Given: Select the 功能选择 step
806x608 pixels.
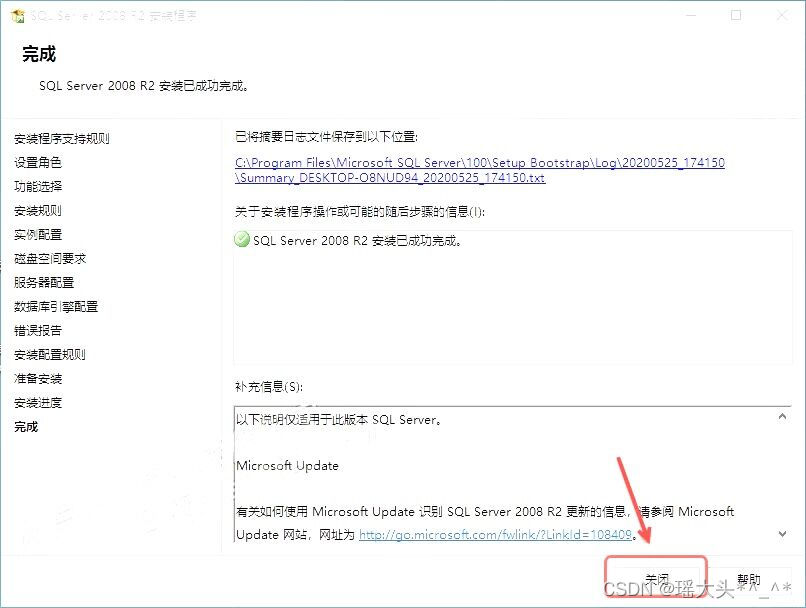Looking at the screenshot, I should 38,187.
